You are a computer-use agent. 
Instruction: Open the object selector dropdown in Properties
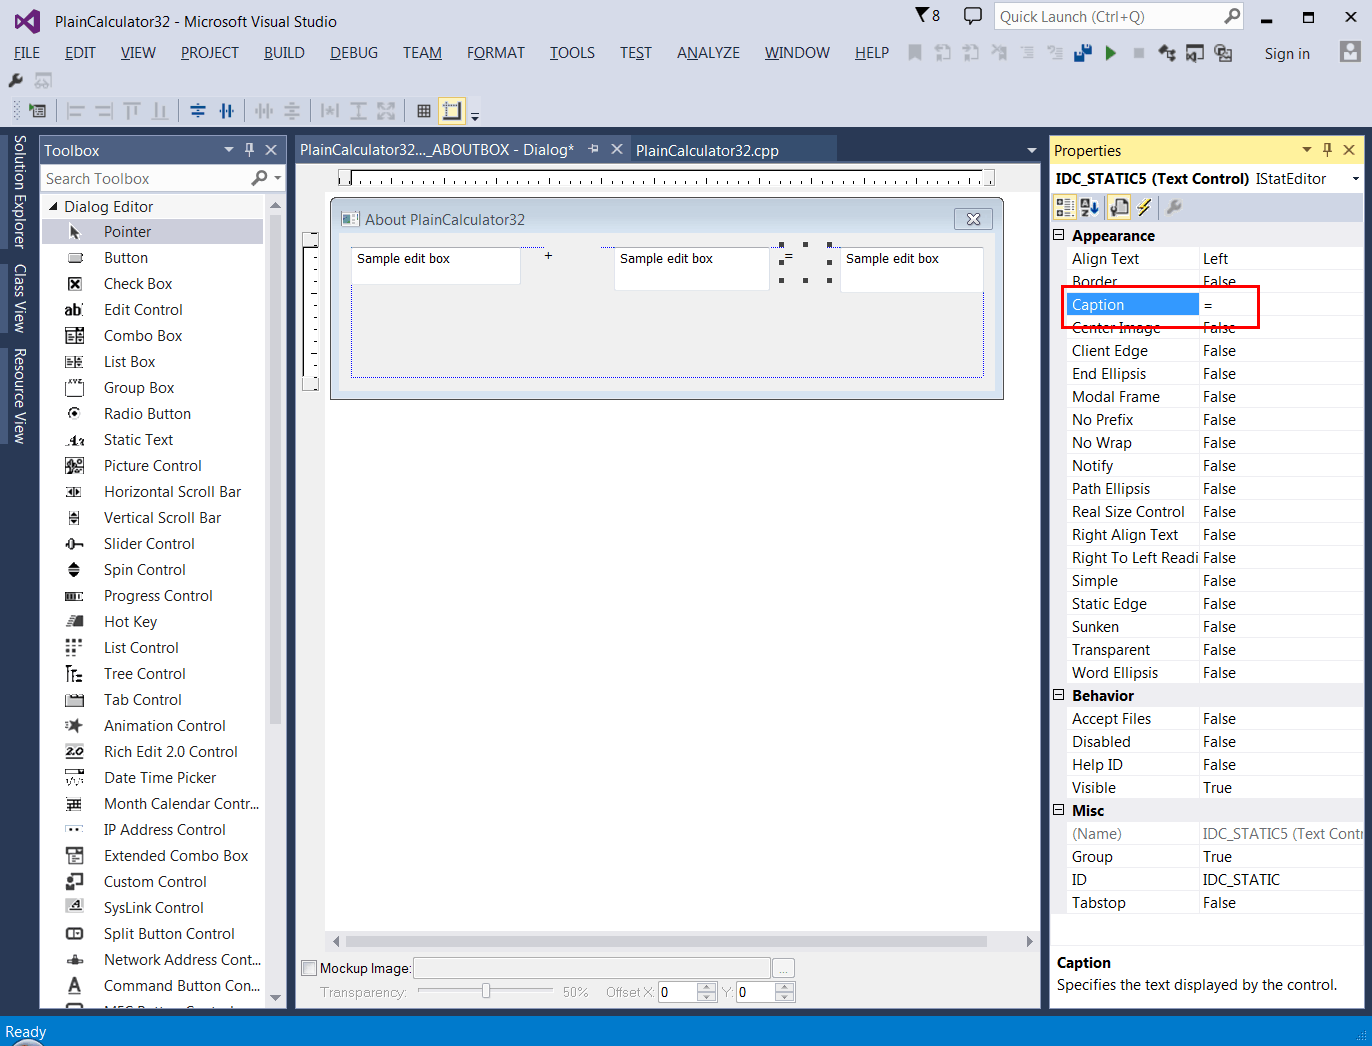click(x=1356, y=179)
